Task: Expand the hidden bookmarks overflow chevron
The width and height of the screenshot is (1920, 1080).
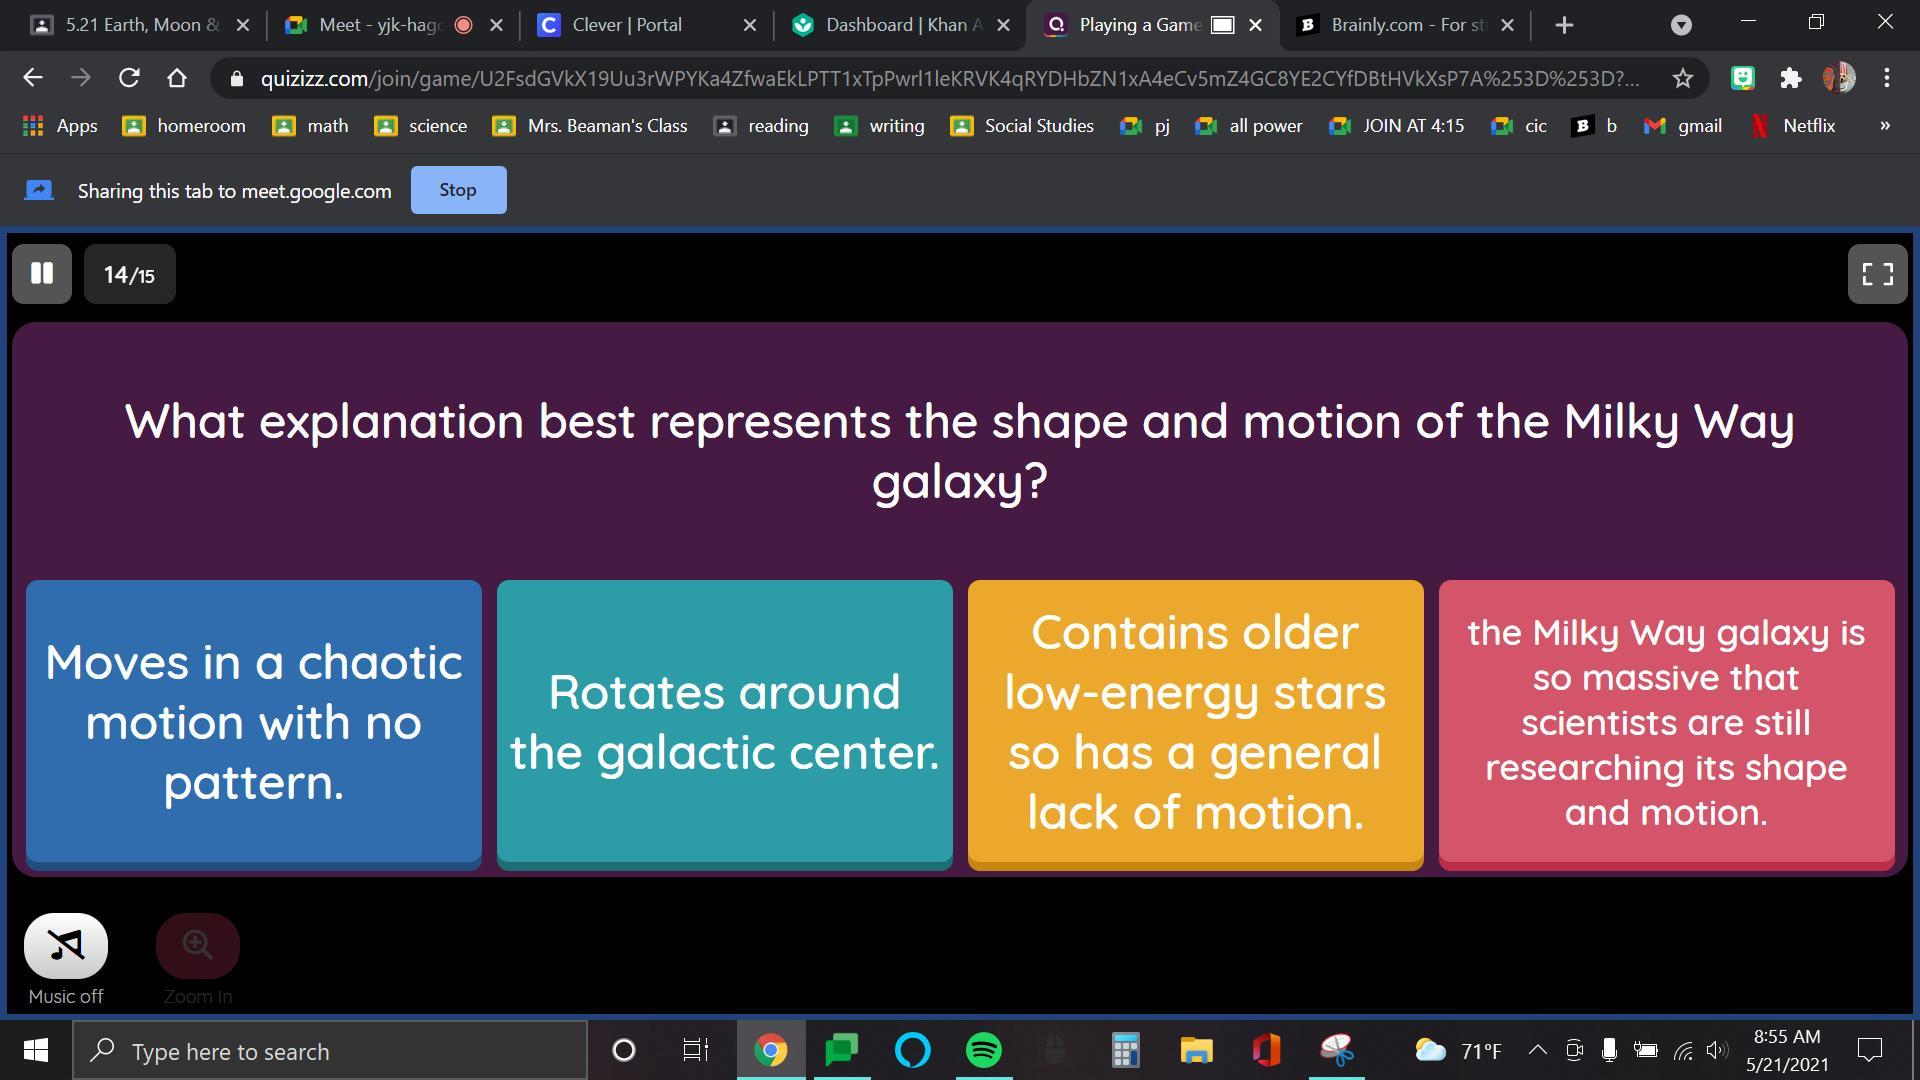Action: tap(1884, 126)
